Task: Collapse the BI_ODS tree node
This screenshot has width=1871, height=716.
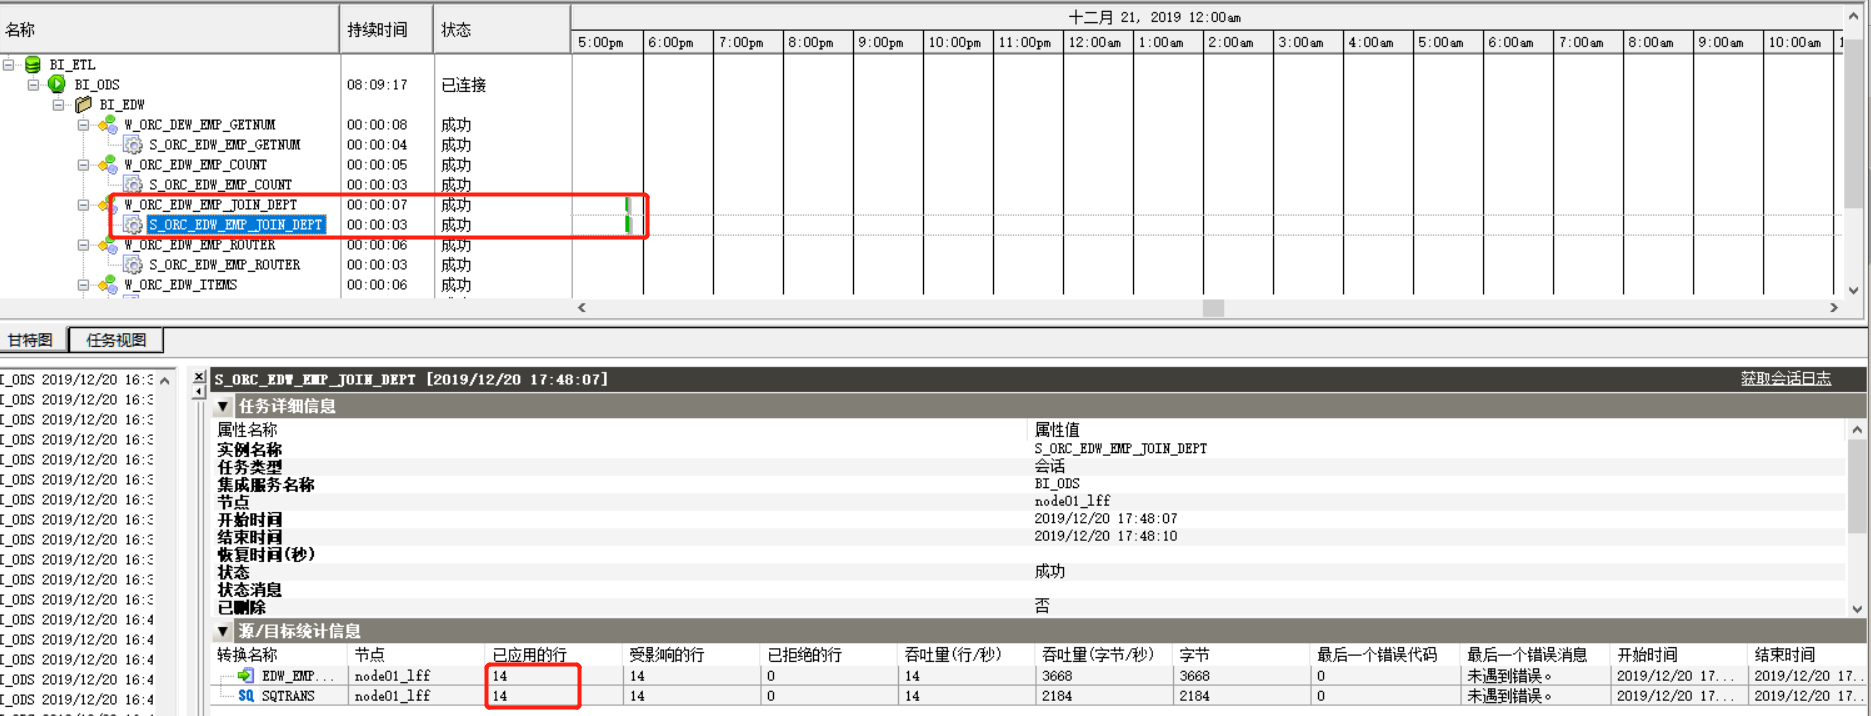Action: [x=33, y=85]
